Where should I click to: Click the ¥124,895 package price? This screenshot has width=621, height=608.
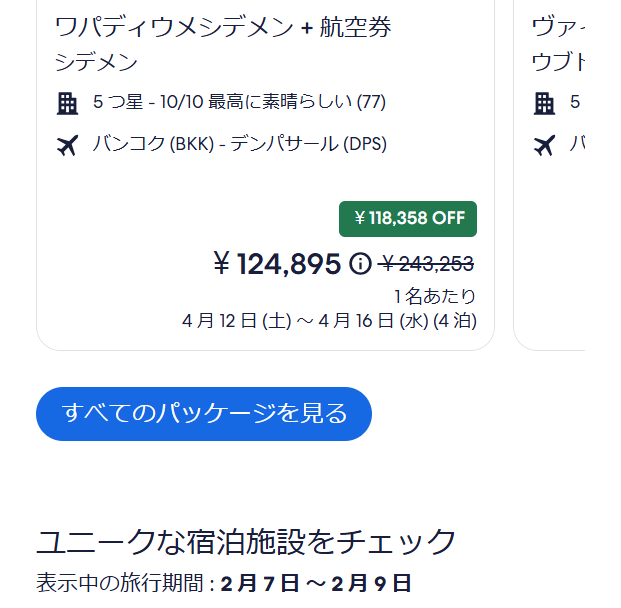[277, 264]
